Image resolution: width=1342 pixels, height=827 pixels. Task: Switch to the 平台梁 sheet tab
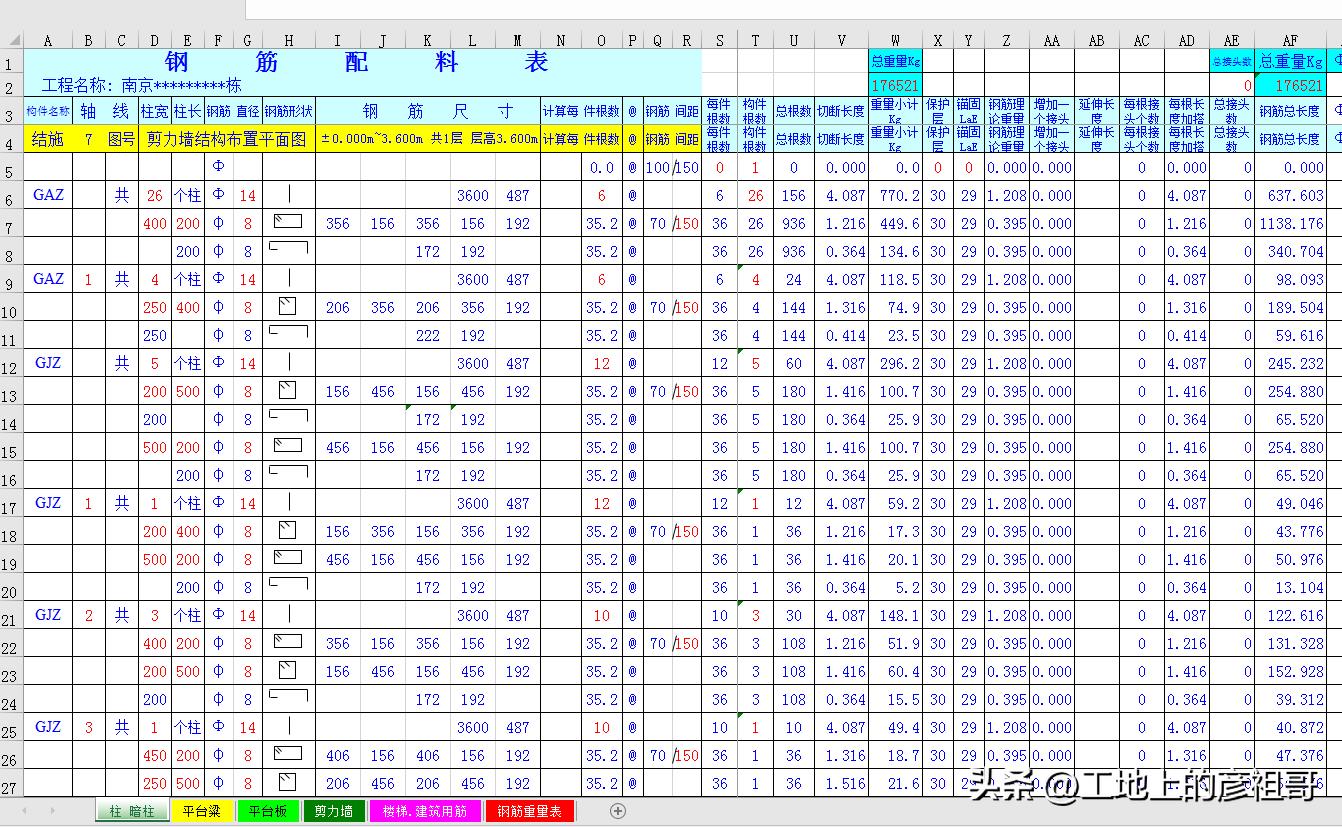click(x=201, y=811)
